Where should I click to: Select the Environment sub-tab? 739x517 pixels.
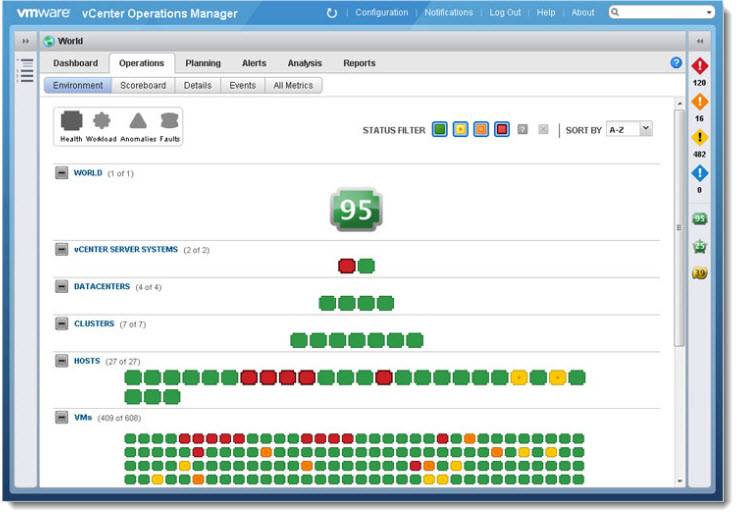point(78,85)
